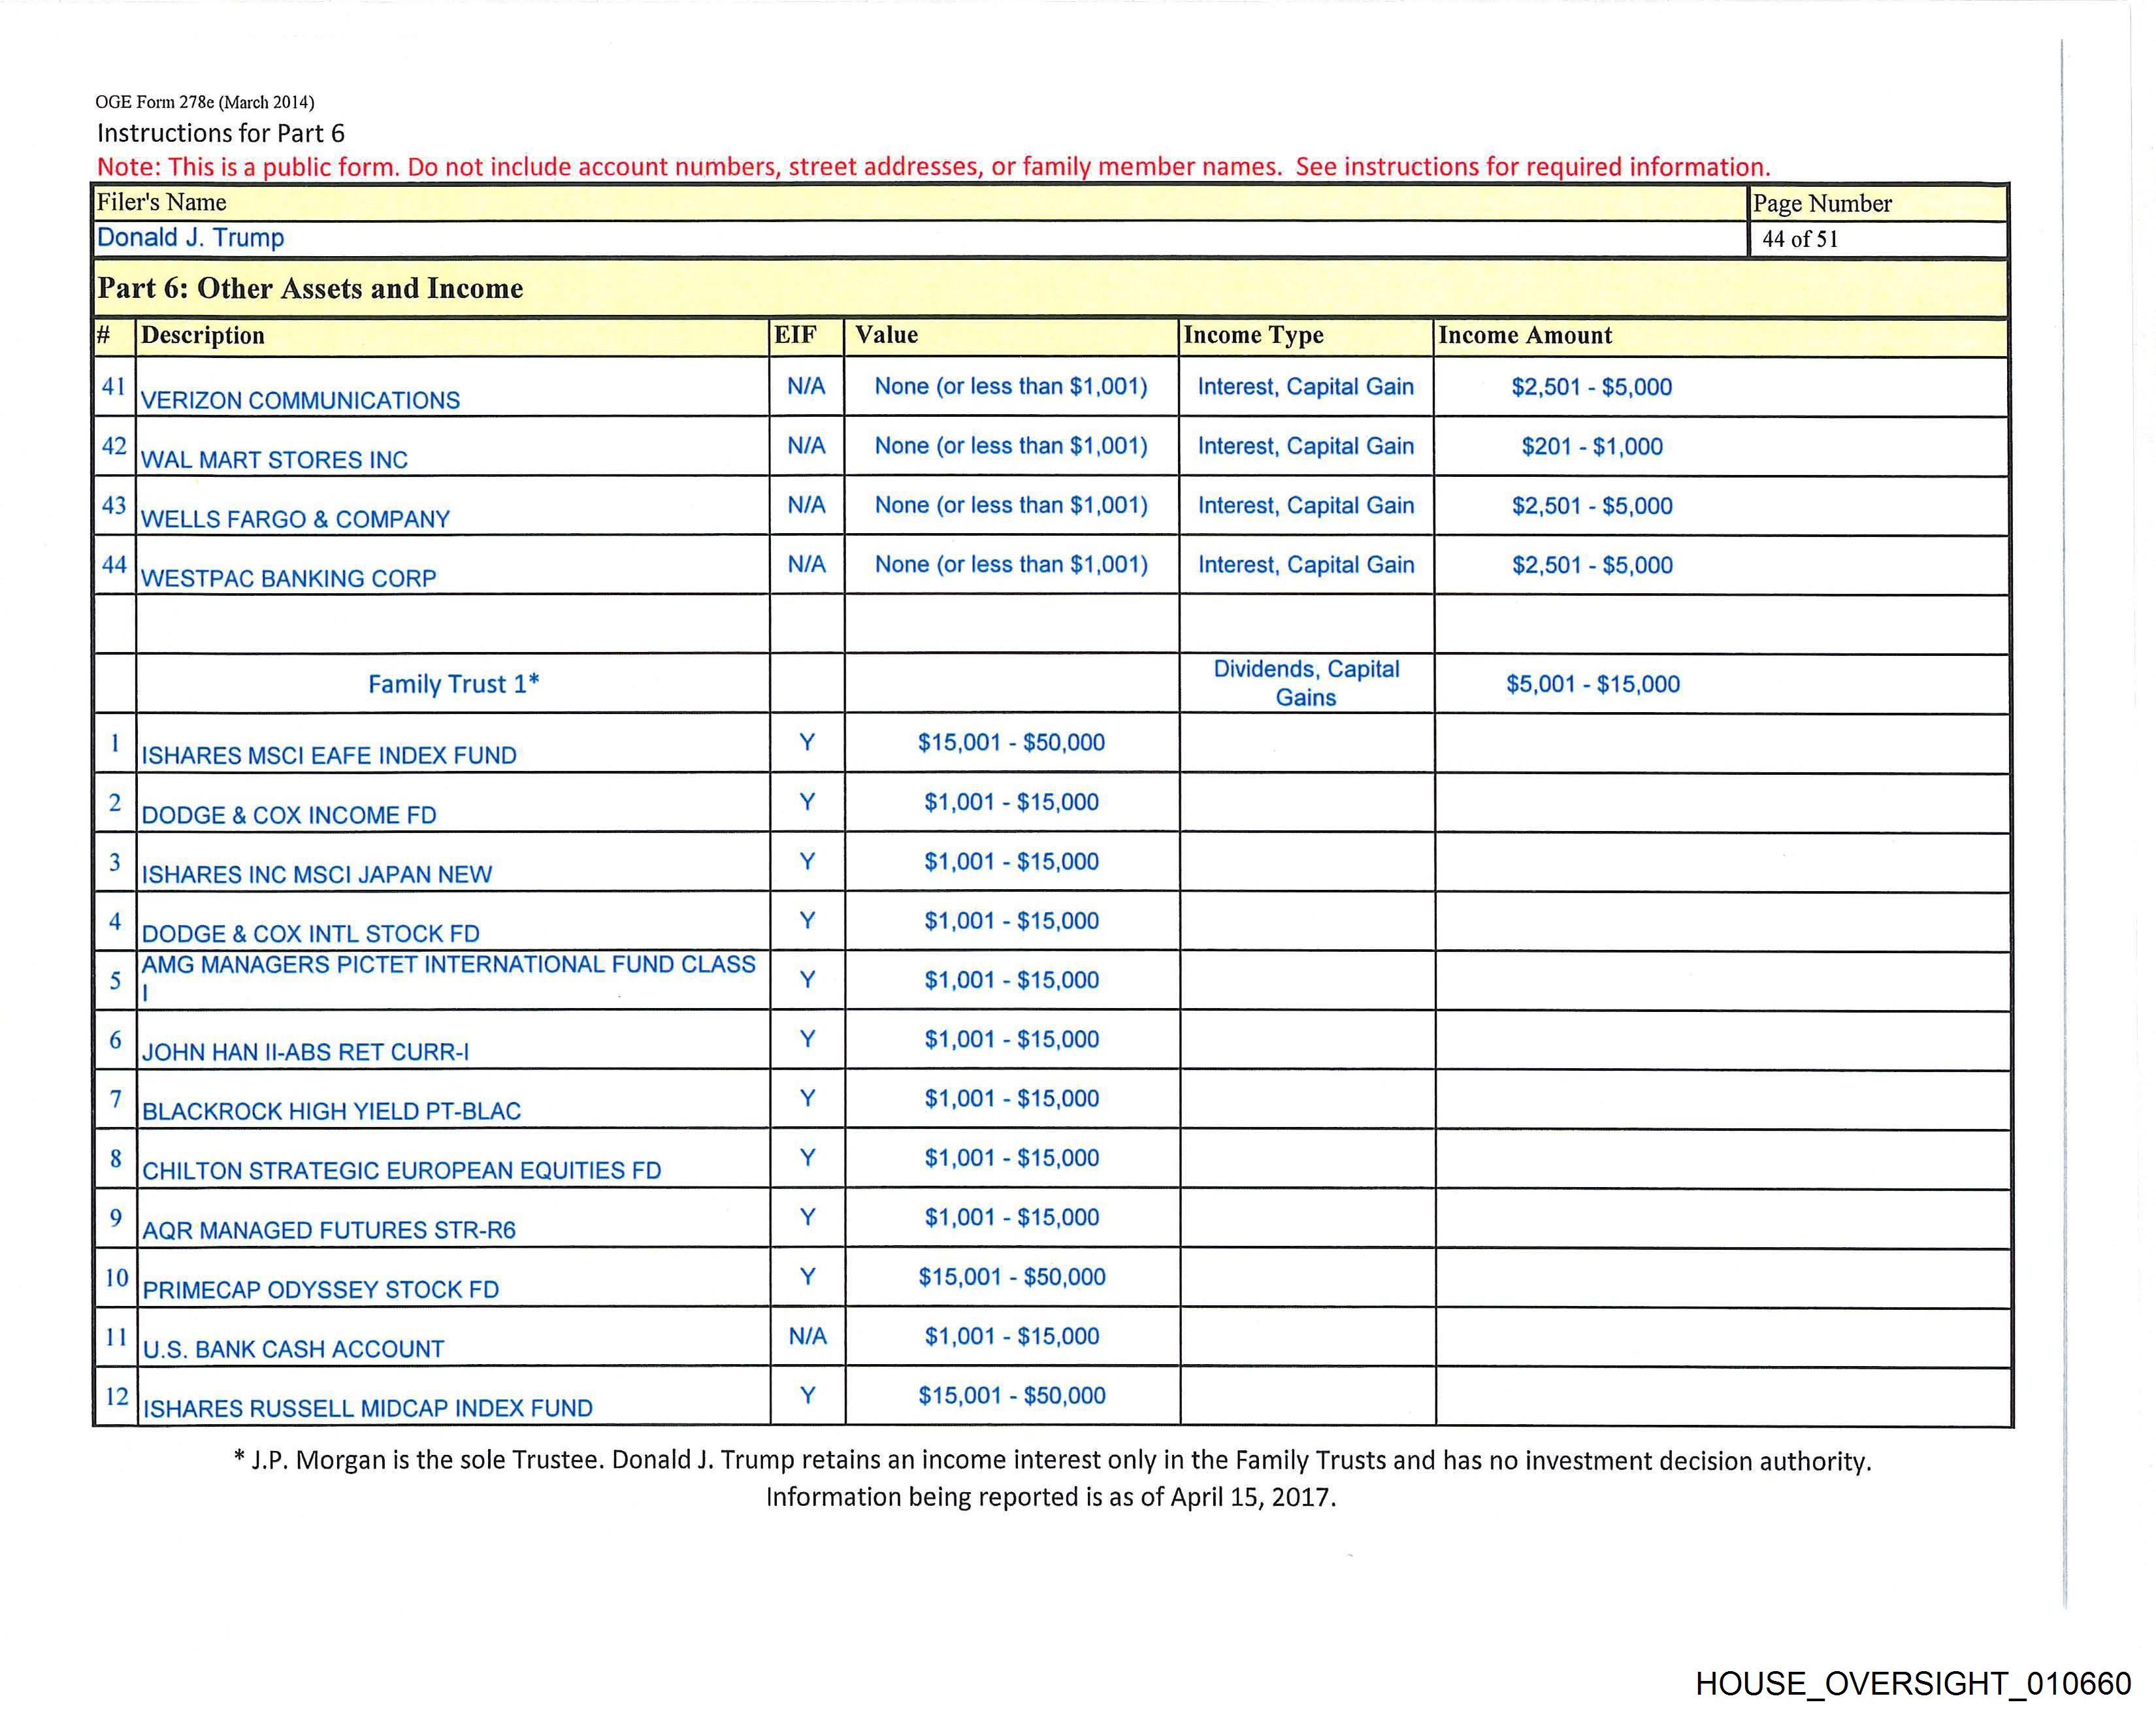Click the WAL MART STORES INC row

coord(274,460)
